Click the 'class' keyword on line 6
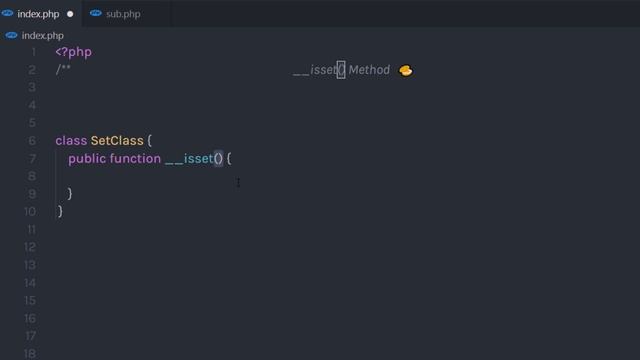 pyautogui.click(x=71, y=141)
